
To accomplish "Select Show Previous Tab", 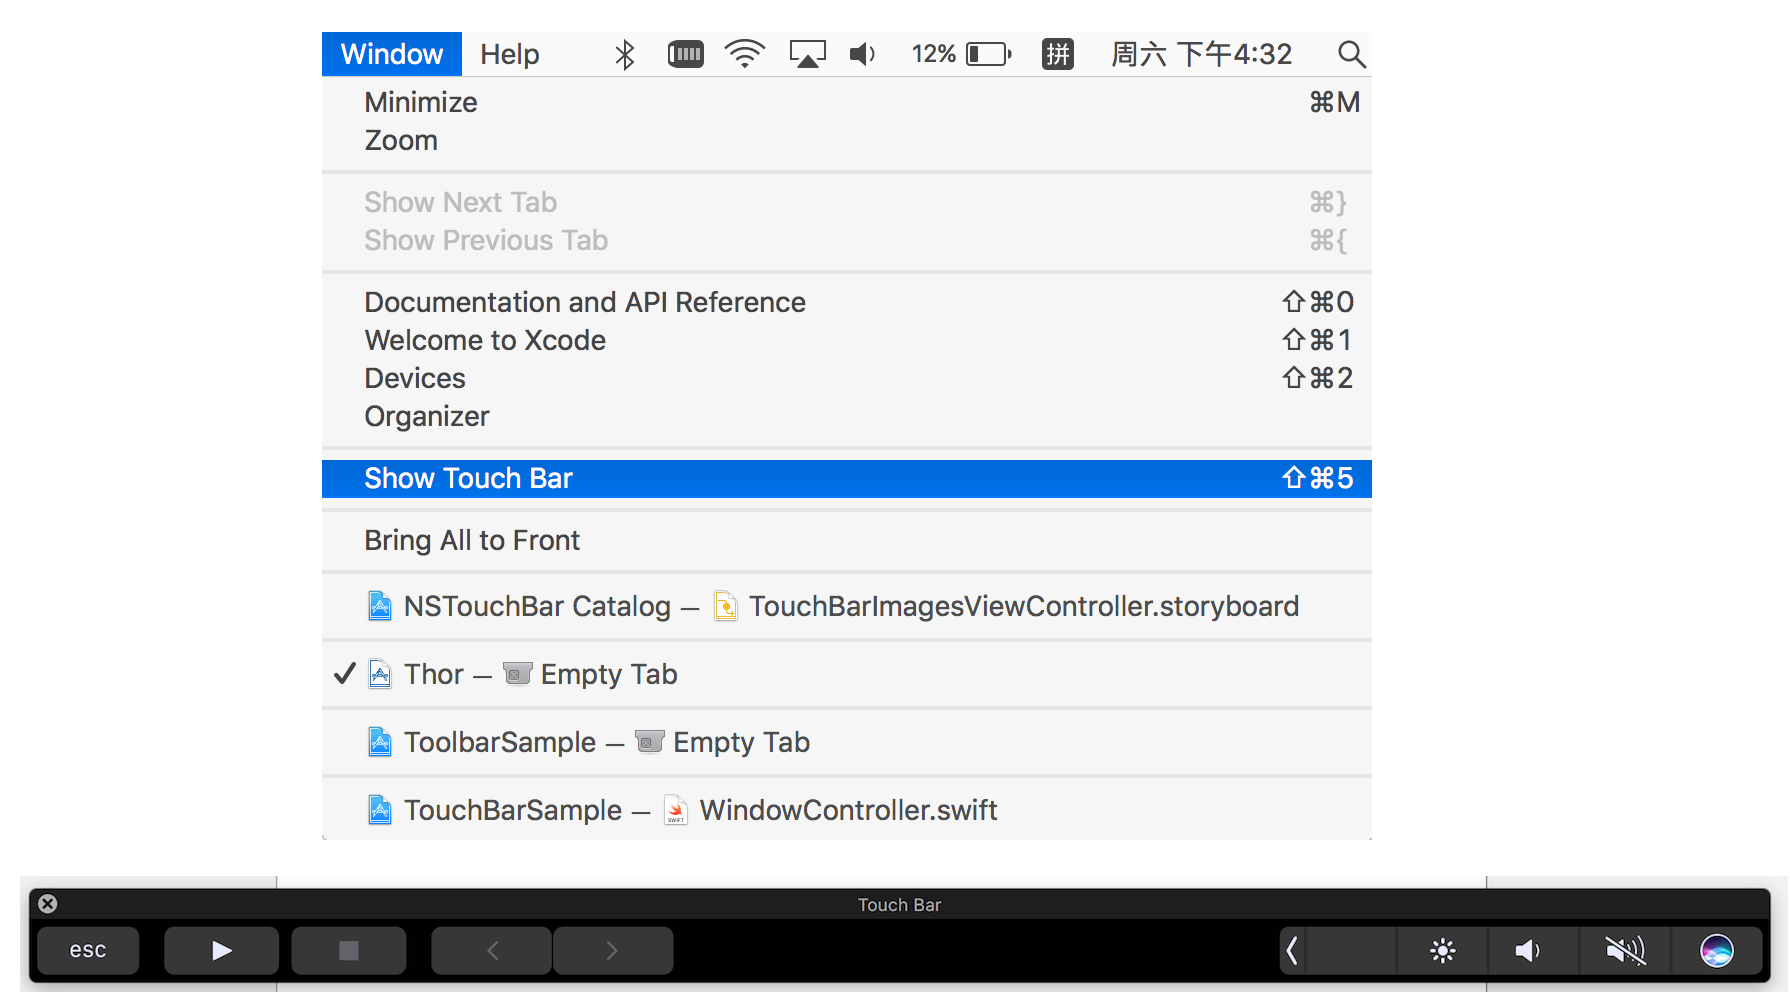I will [847, 240].
